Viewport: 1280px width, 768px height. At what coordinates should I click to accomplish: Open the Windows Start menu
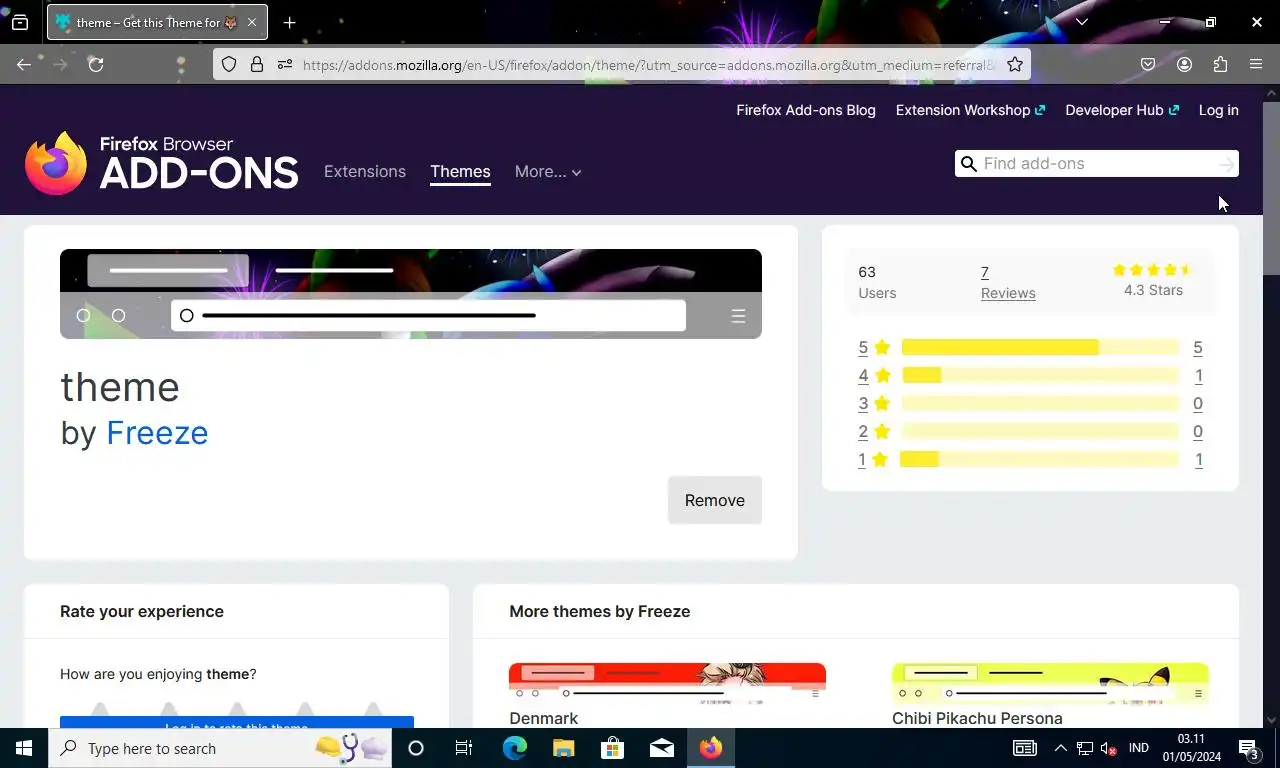coord(24,748)
